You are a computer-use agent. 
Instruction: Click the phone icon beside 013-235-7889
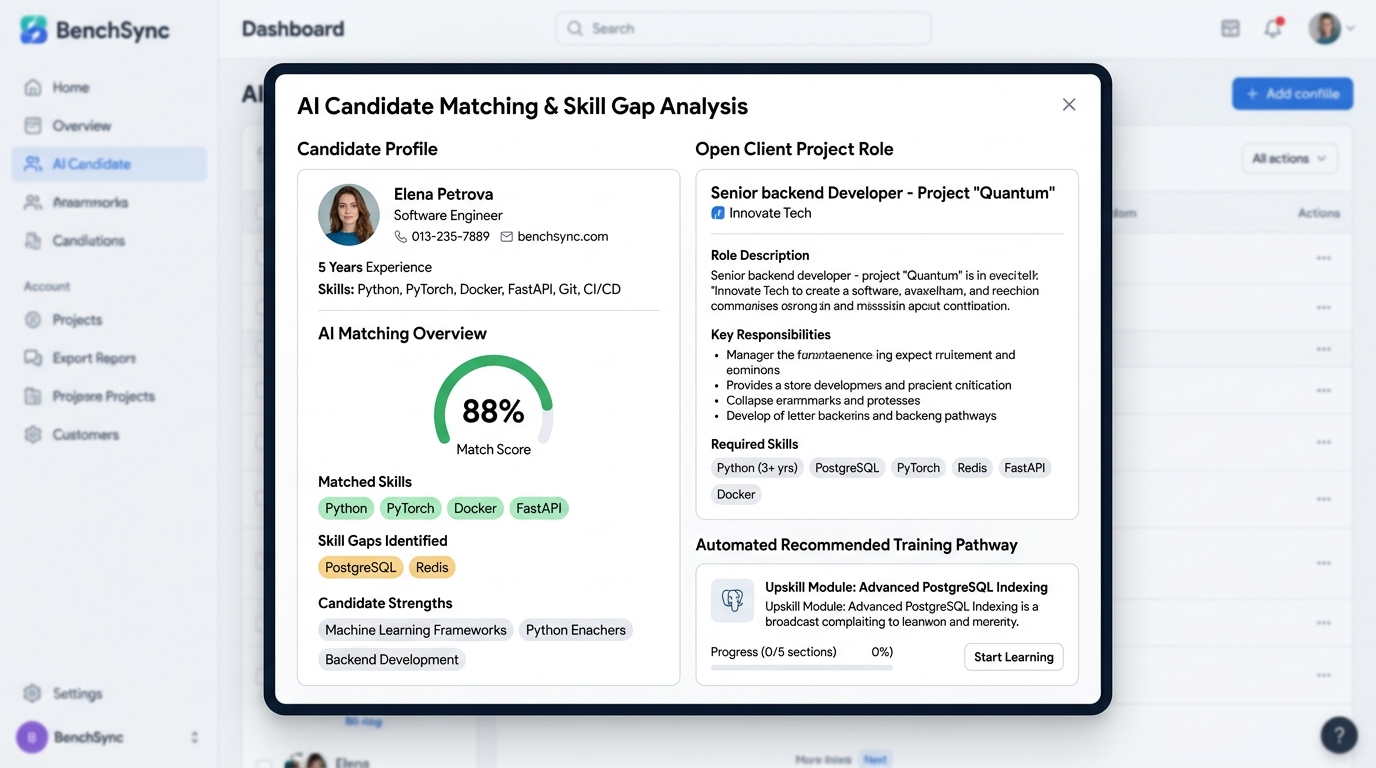tap(401, 237)
